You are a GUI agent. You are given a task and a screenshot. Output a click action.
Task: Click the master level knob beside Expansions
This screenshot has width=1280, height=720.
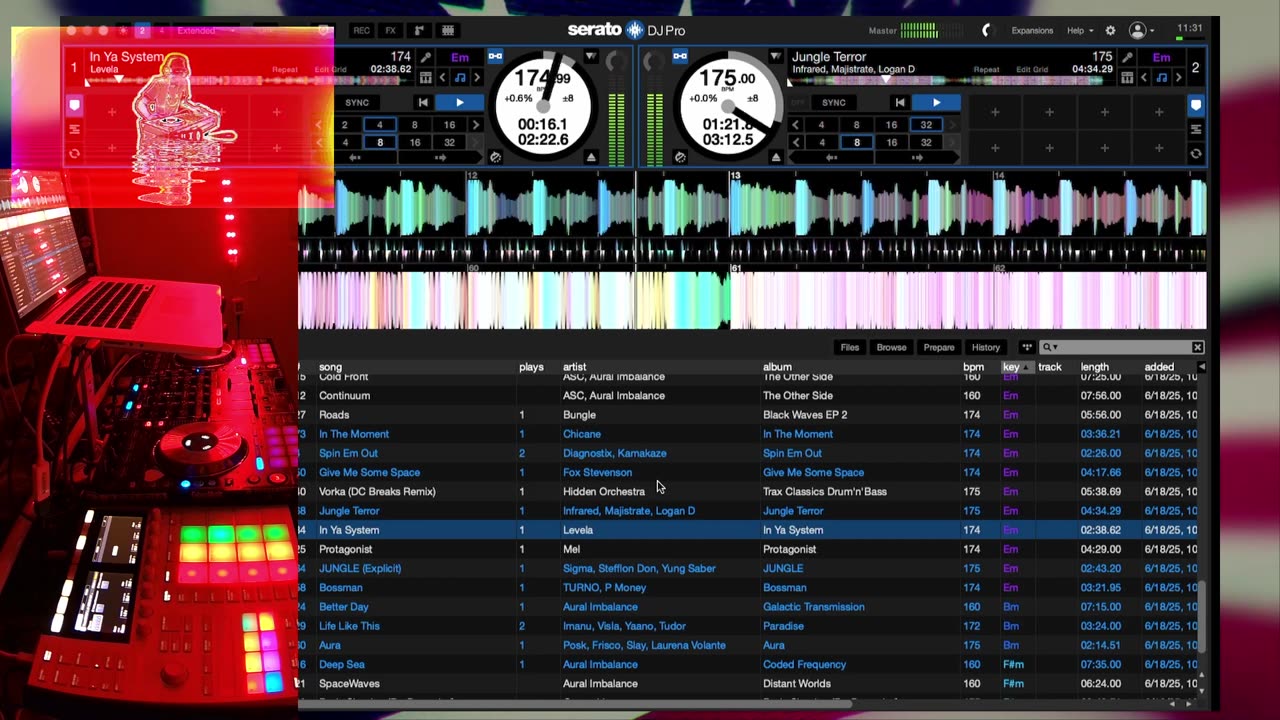click(988, 30)
